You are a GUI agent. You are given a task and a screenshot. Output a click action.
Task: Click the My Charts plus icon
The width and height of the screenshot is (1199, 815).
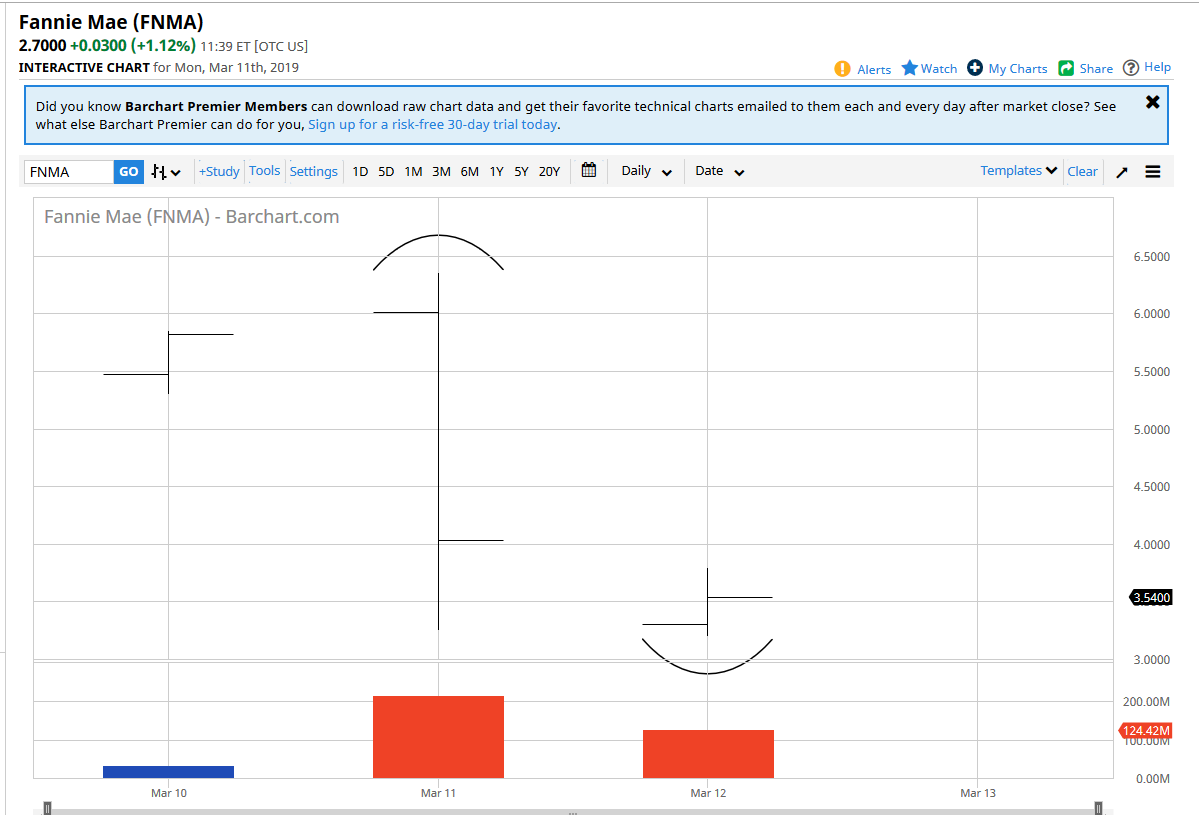point(975,68)
